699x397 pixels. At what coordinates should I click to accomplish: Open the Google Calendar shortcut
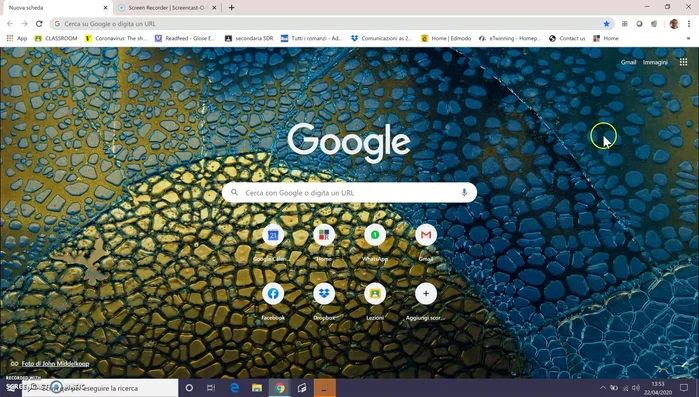pyautogui.click(x=273, y=235)
